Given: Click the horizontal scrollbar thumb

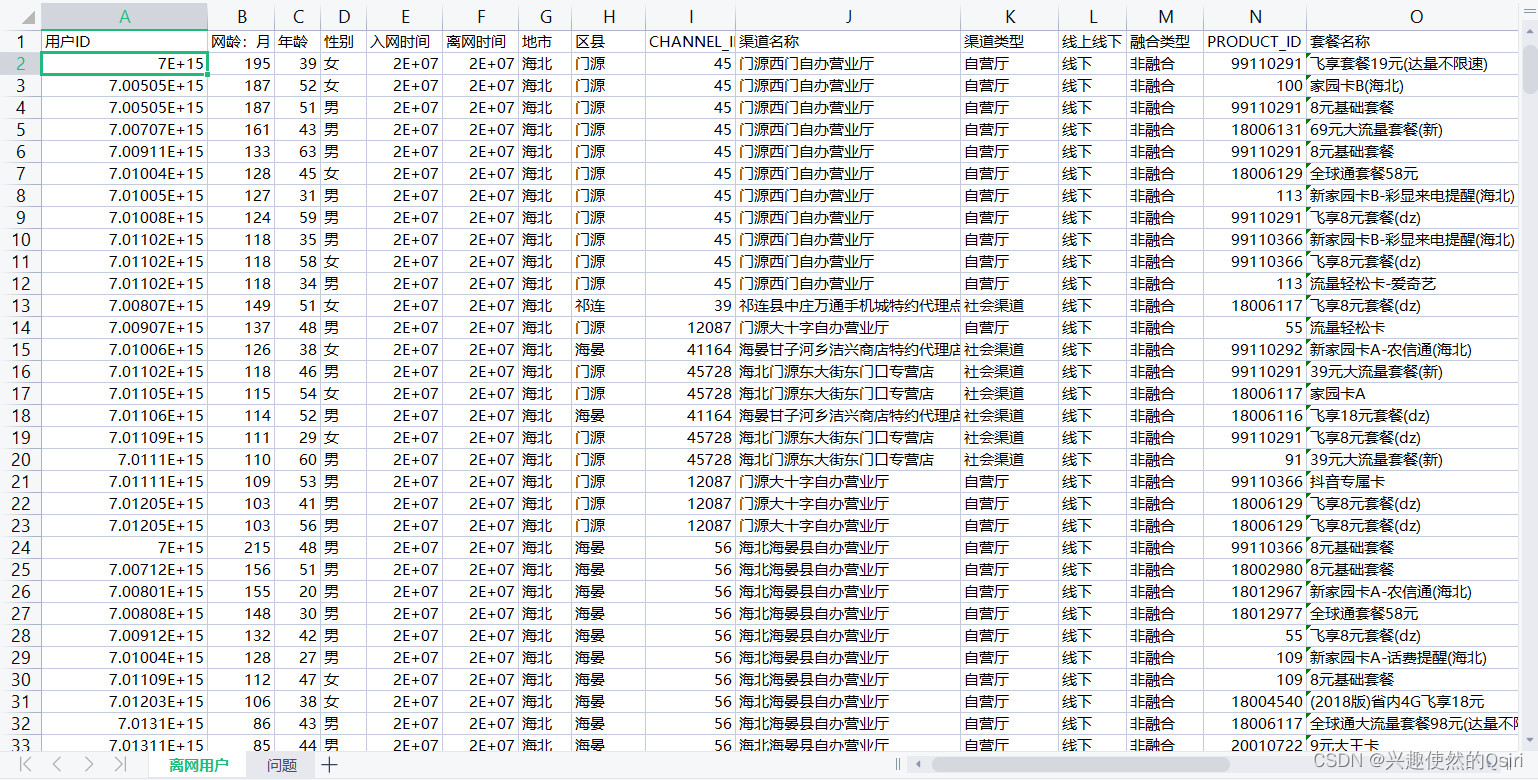Looking at the screenshot, I should click(x=1080, y=765).
